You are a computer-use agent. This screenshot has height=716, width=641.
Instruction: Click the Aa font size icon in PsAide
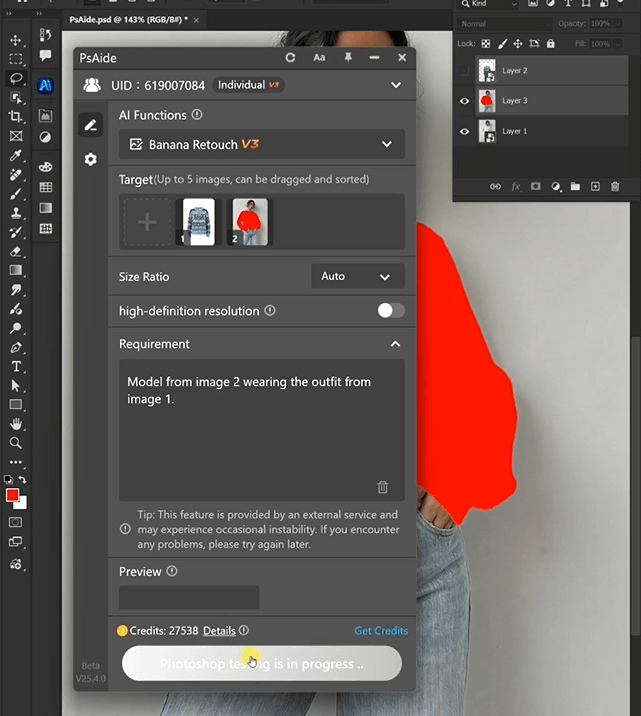click(x=319, y=58)
